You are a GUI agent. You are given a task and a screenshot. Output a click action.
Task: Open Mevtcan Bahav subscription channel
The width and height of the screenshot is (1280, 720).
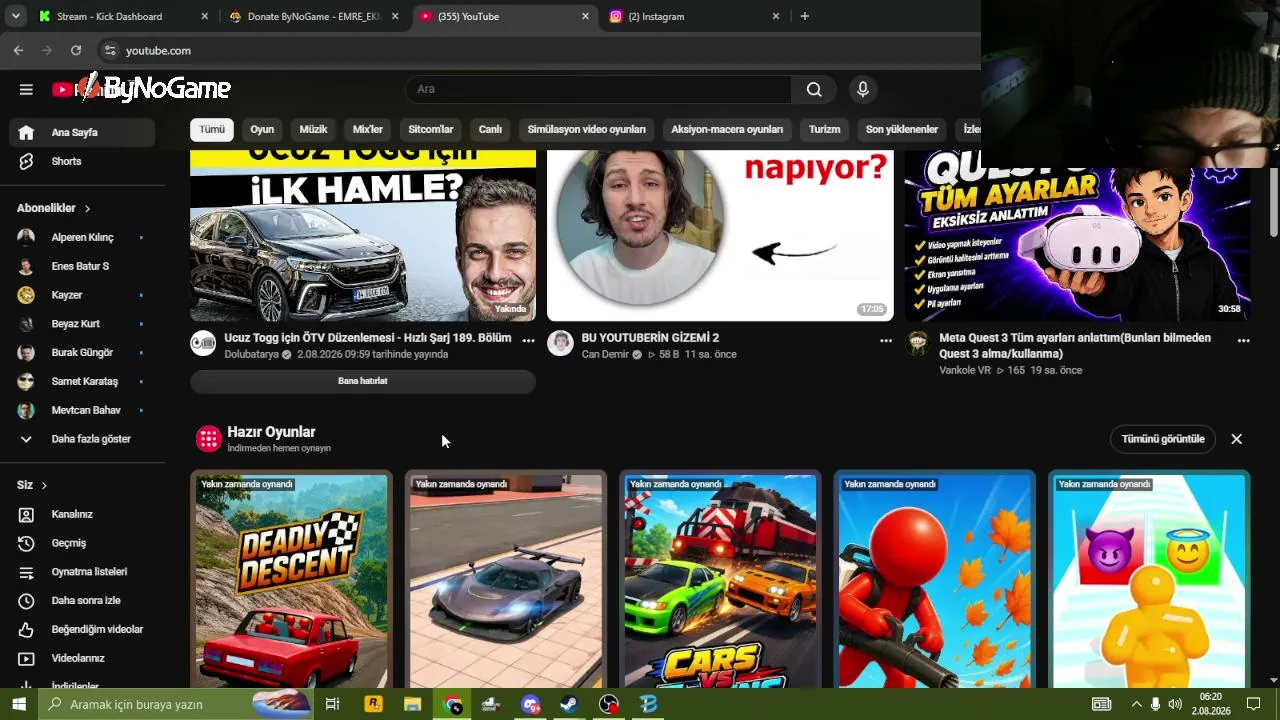[82, 410]
